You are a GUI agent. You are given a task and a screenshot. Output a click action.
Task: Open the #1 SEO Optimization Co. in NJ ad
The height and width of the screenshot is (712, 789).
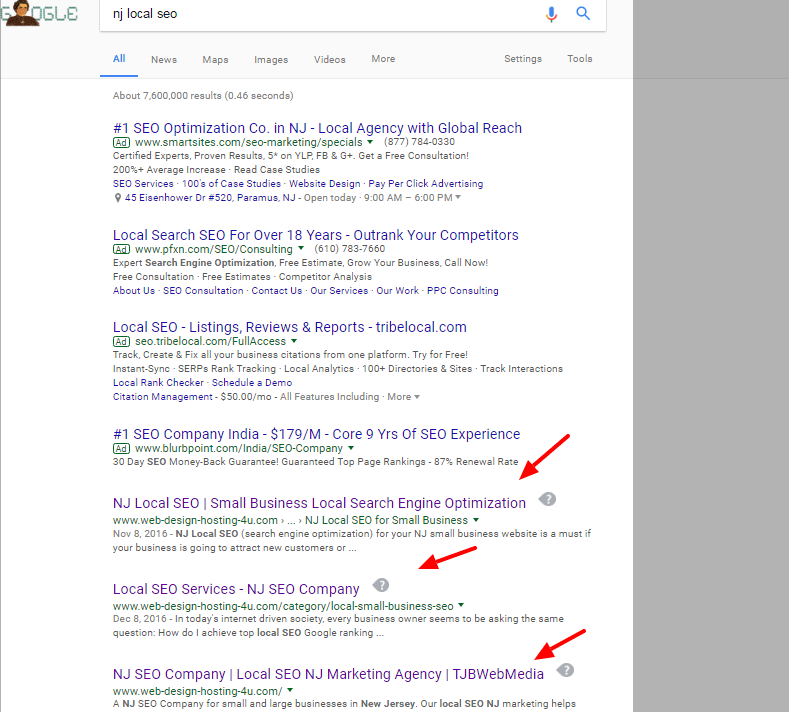point(318,128)
